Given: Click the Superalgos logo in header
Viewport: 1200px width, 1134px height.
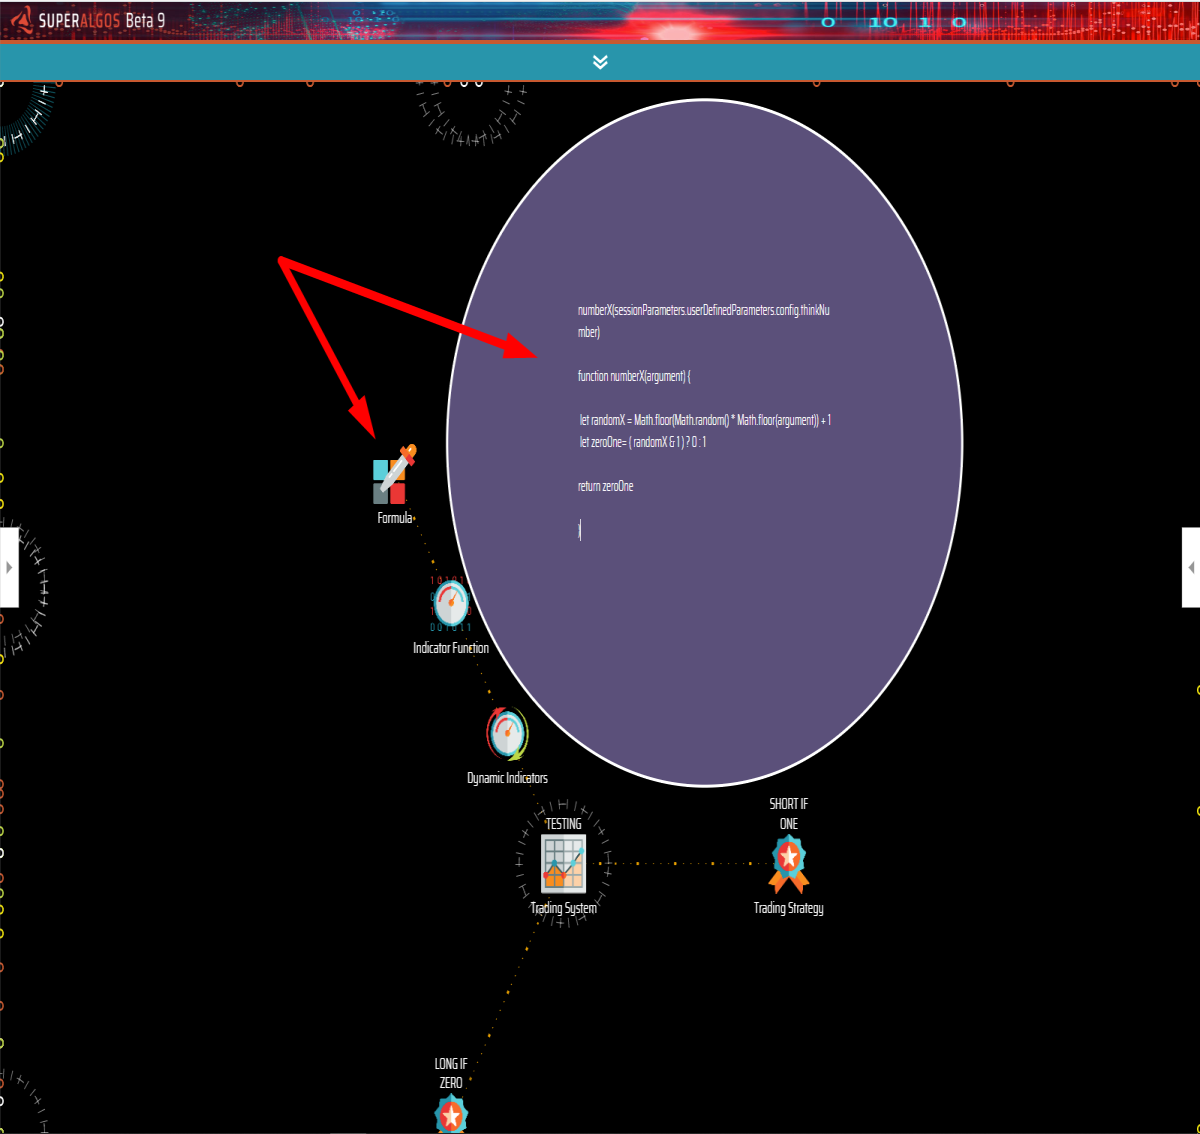Looking at the screenshot, I should pyautogui.click(x=88, y=20).
